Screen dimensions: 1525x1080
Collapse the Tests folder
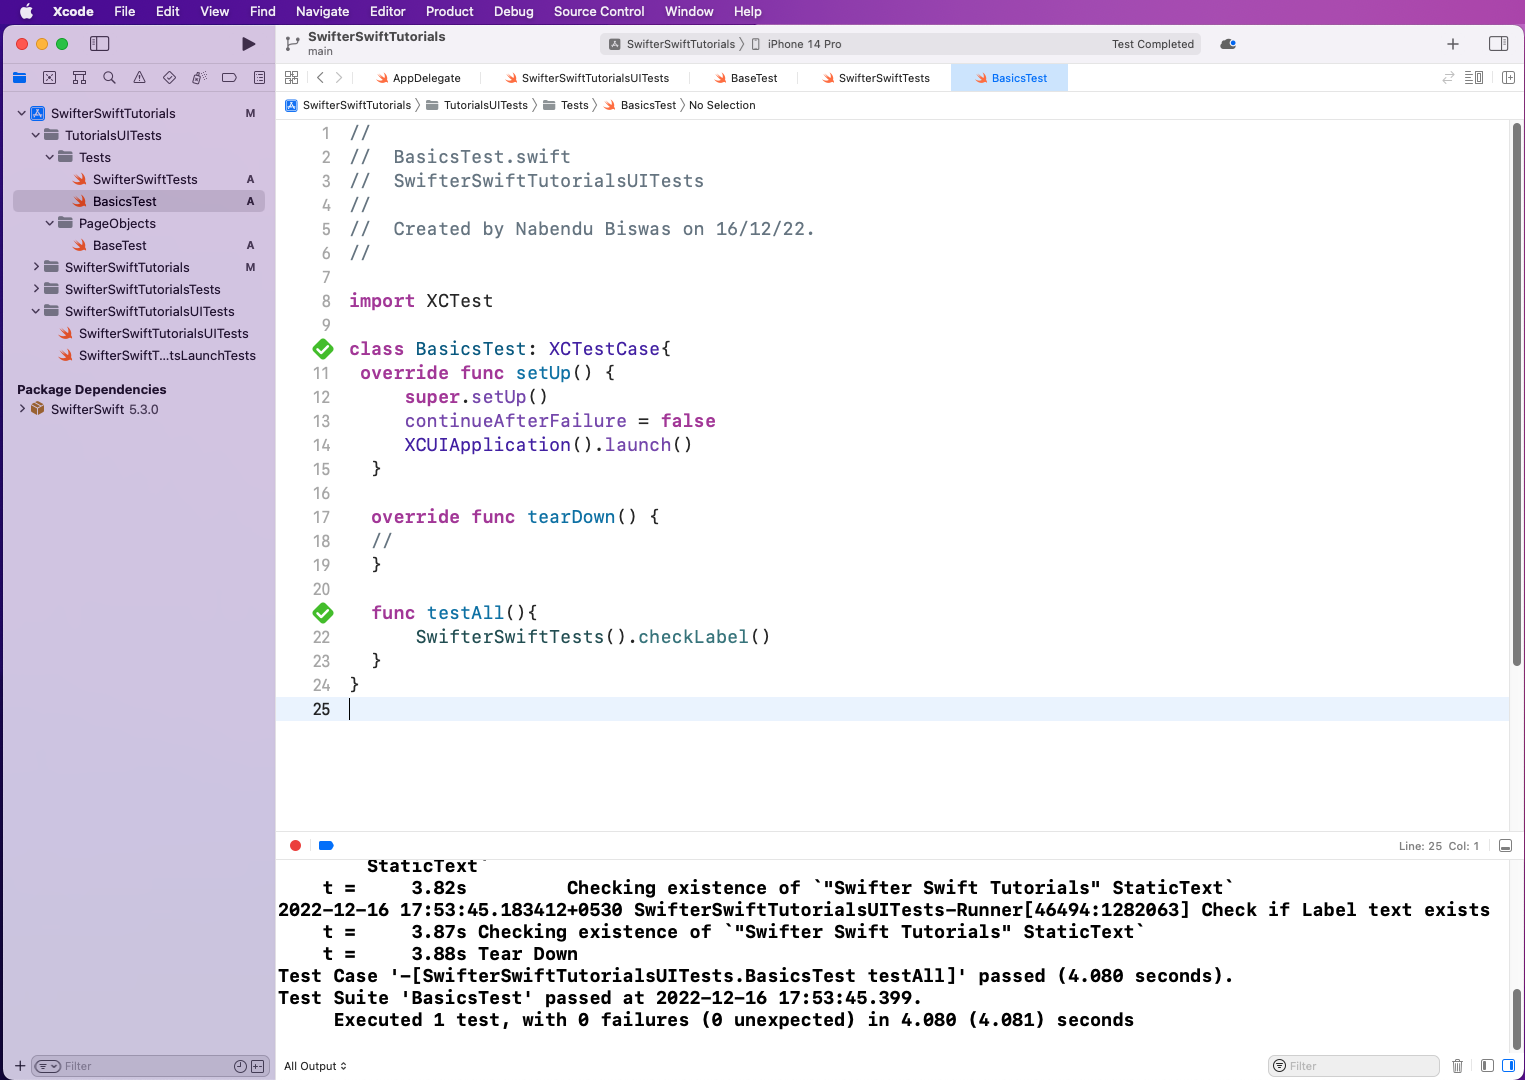pyautogui.click(x=50, y=157)
